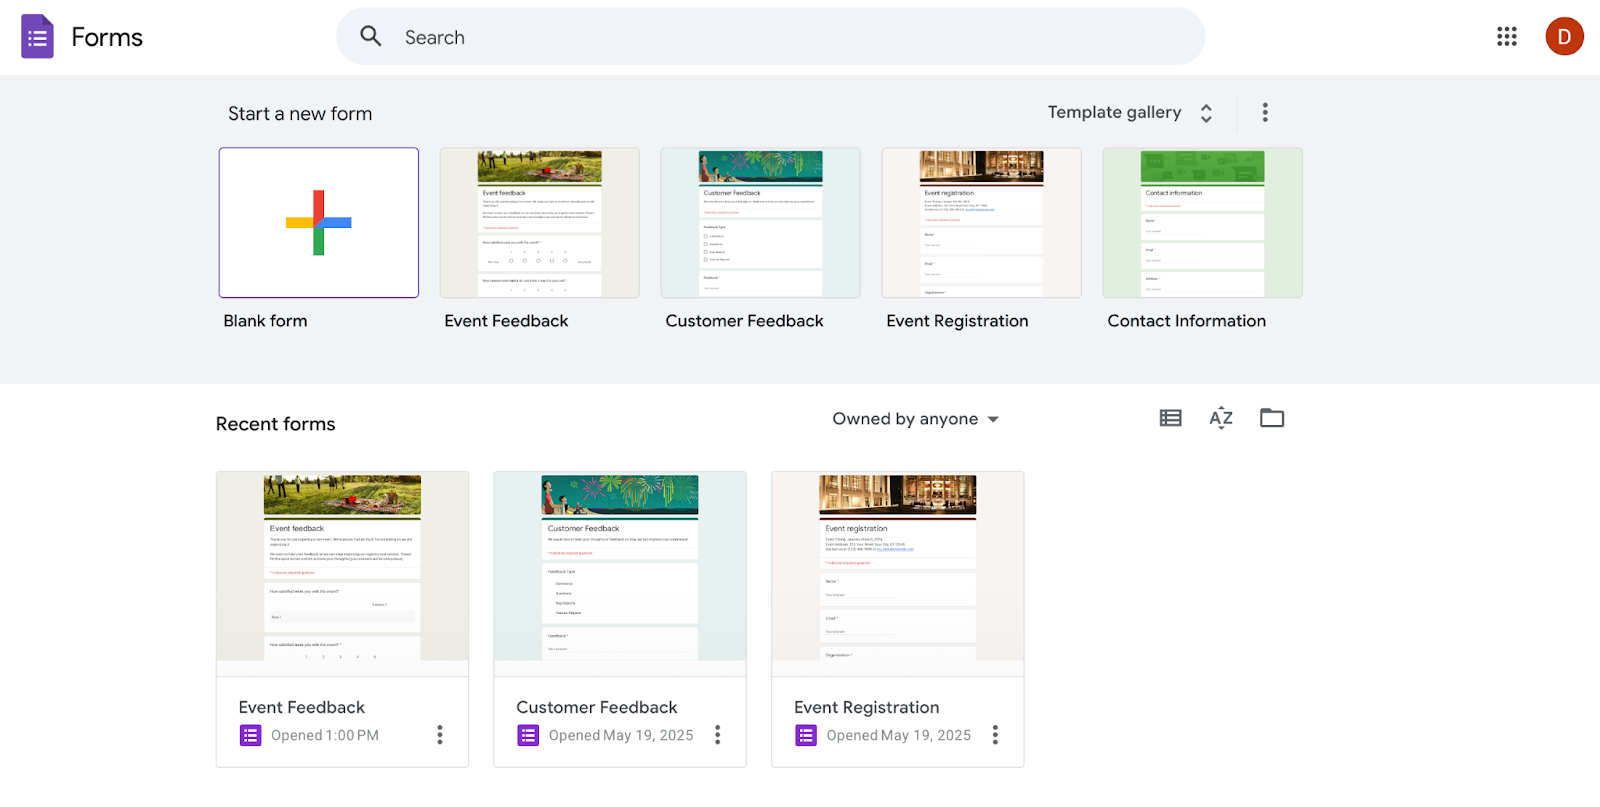
Task: Open the recent Customer Feedback form title
Action: [x=597, y=707]
